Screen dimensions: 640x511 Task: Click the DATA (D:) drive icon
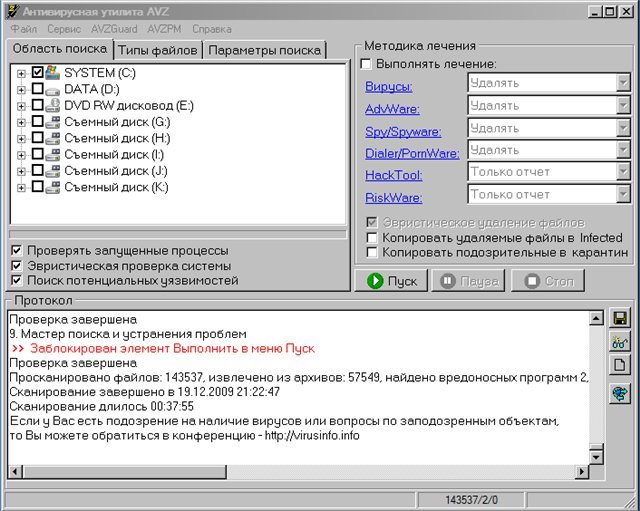click(x=53, y=89)
